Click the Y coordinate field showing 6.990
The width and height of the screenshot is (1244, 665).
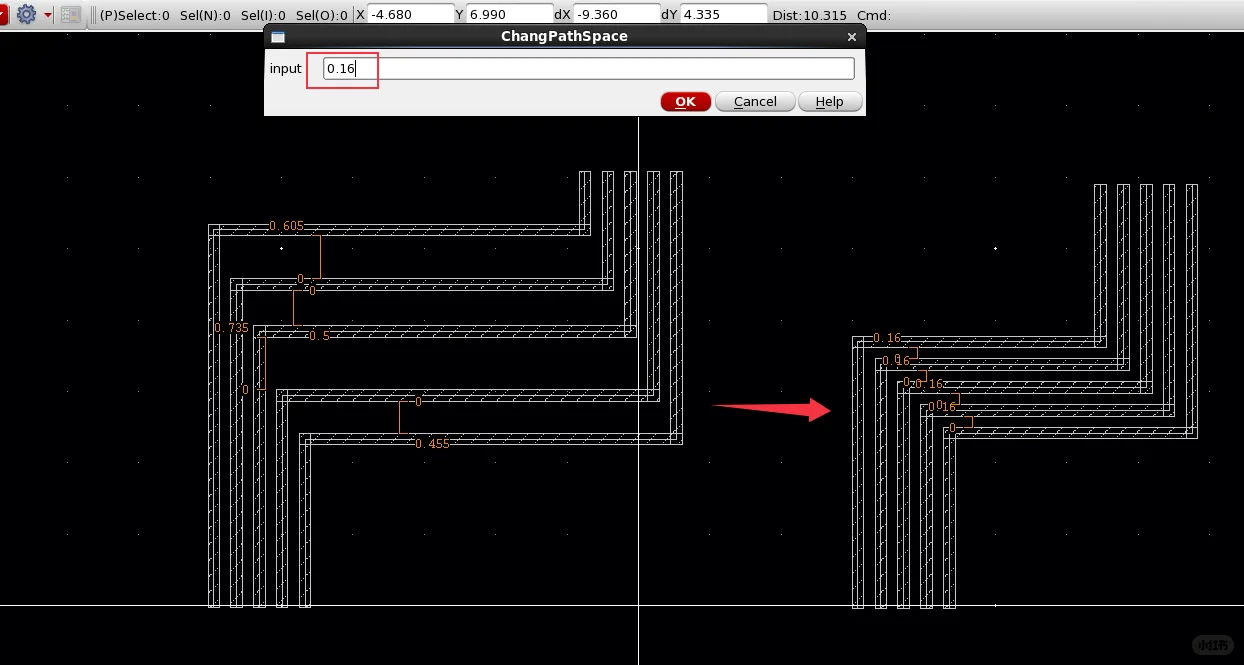pos(509,14)
